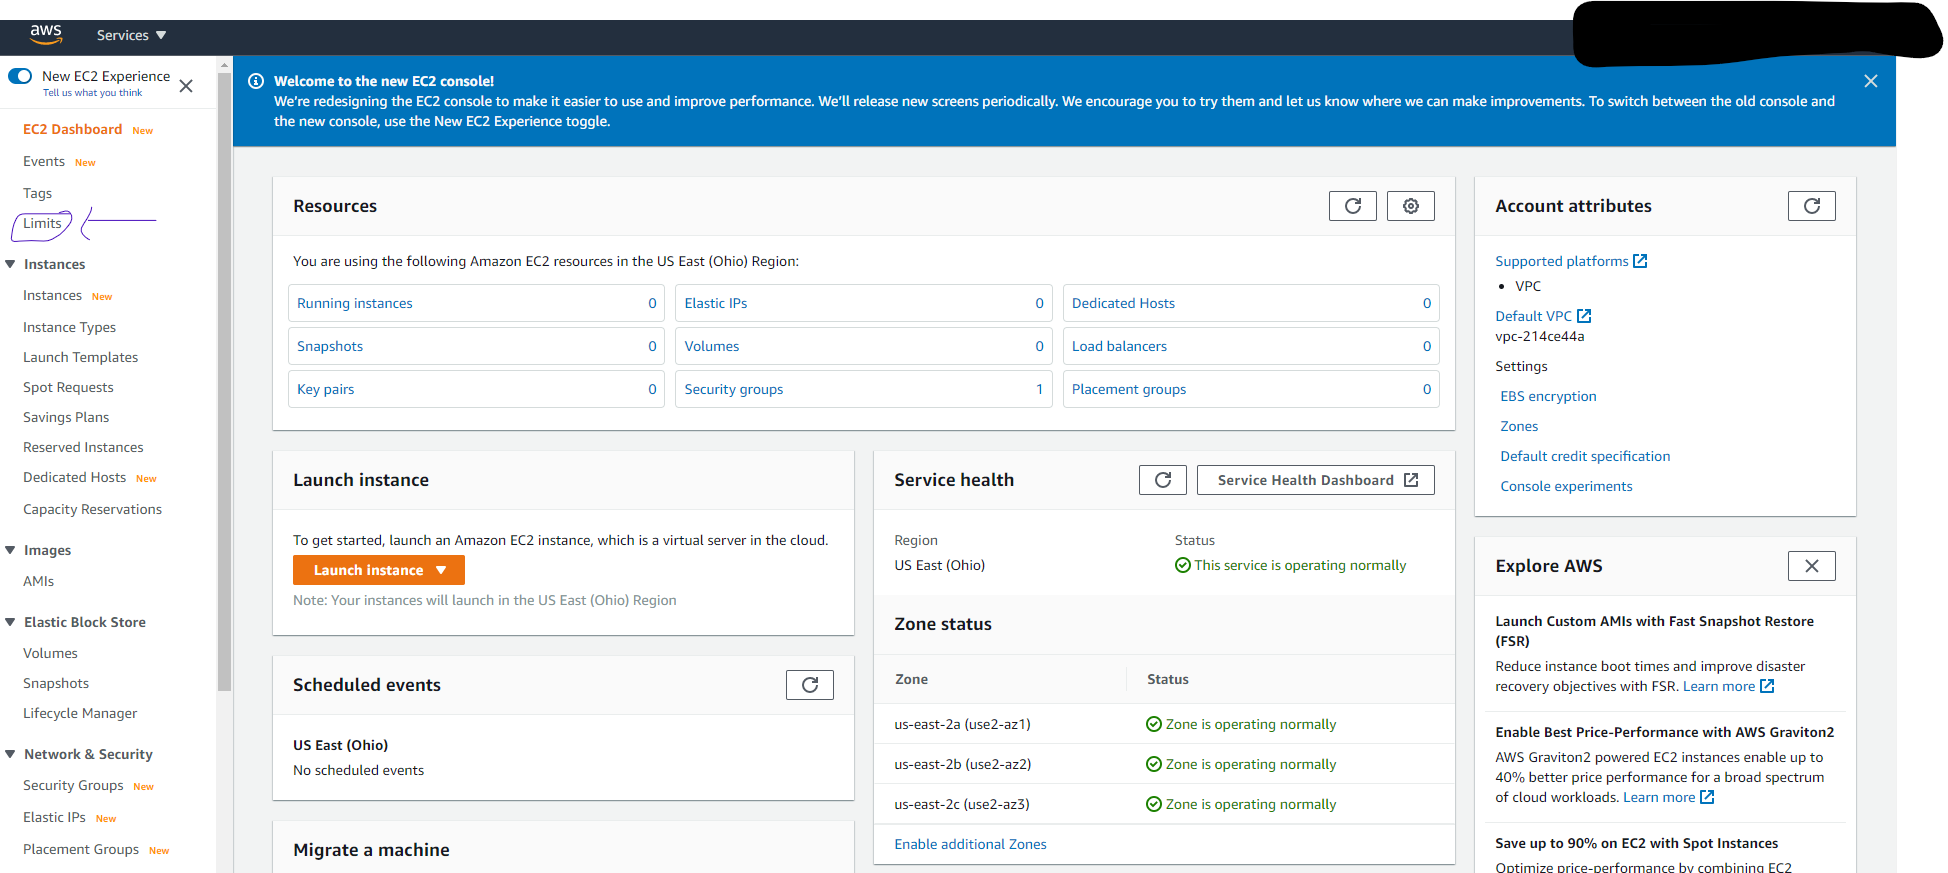Open Savings Plans page
Screen dimensions: 1948x873
click(66, 417)
